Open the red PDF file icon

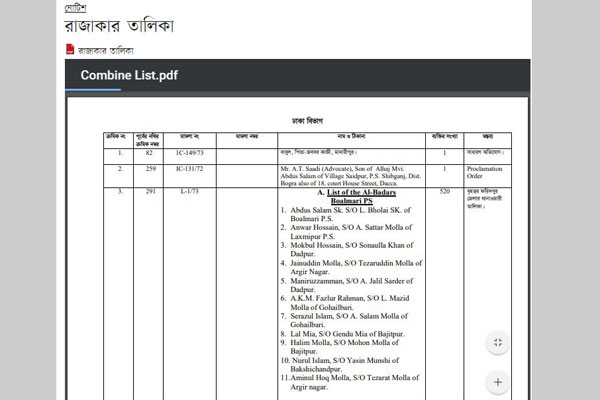[70, 49]
